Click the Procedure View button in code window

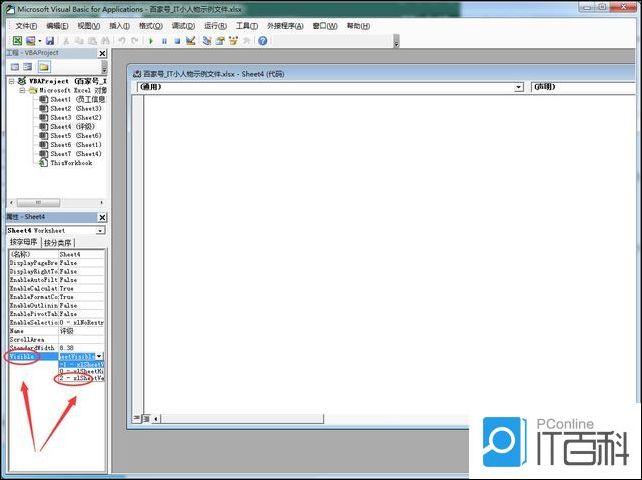coord(136,418)
